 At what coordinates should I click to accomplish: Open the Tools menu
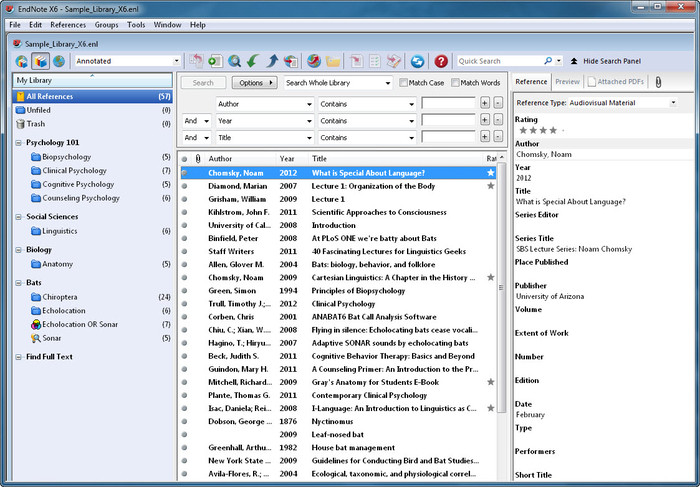136,25
